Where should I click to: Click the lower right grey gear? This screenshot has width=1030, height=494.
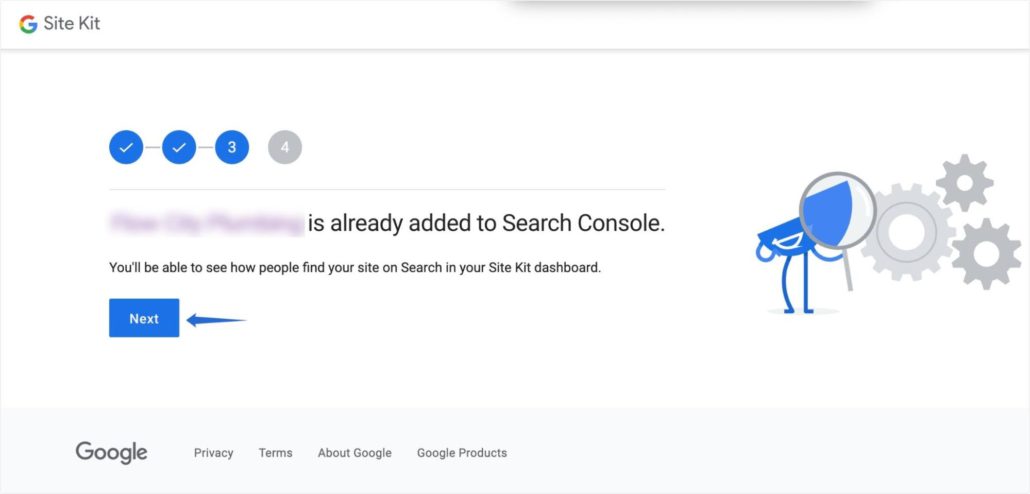[986, 254]
